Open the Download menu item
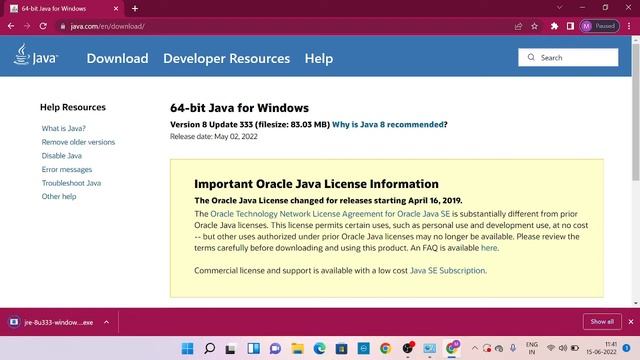 [118, 58]
